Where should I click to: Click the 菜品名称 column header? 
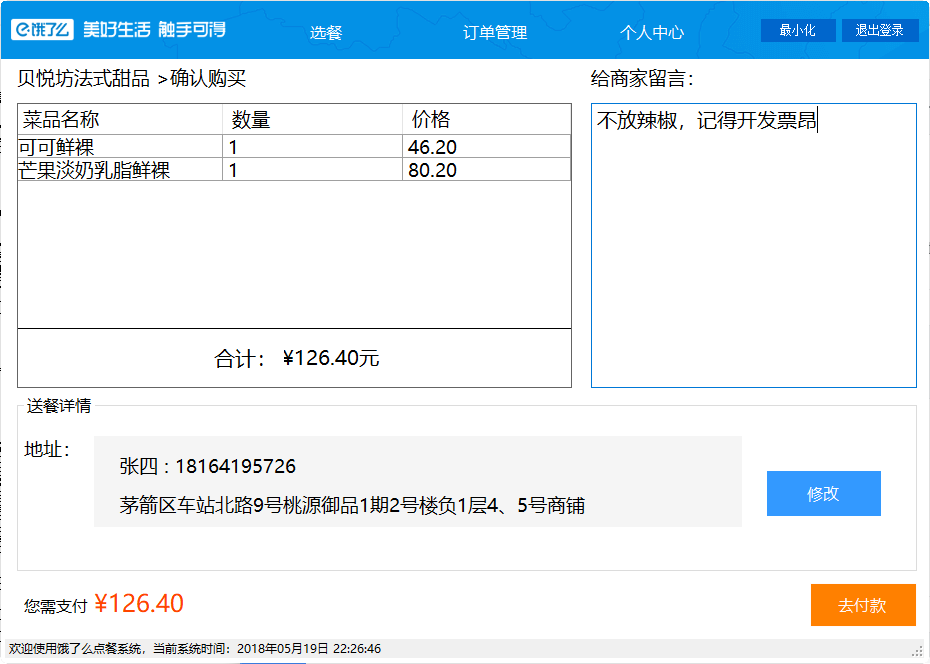(120, 120)
